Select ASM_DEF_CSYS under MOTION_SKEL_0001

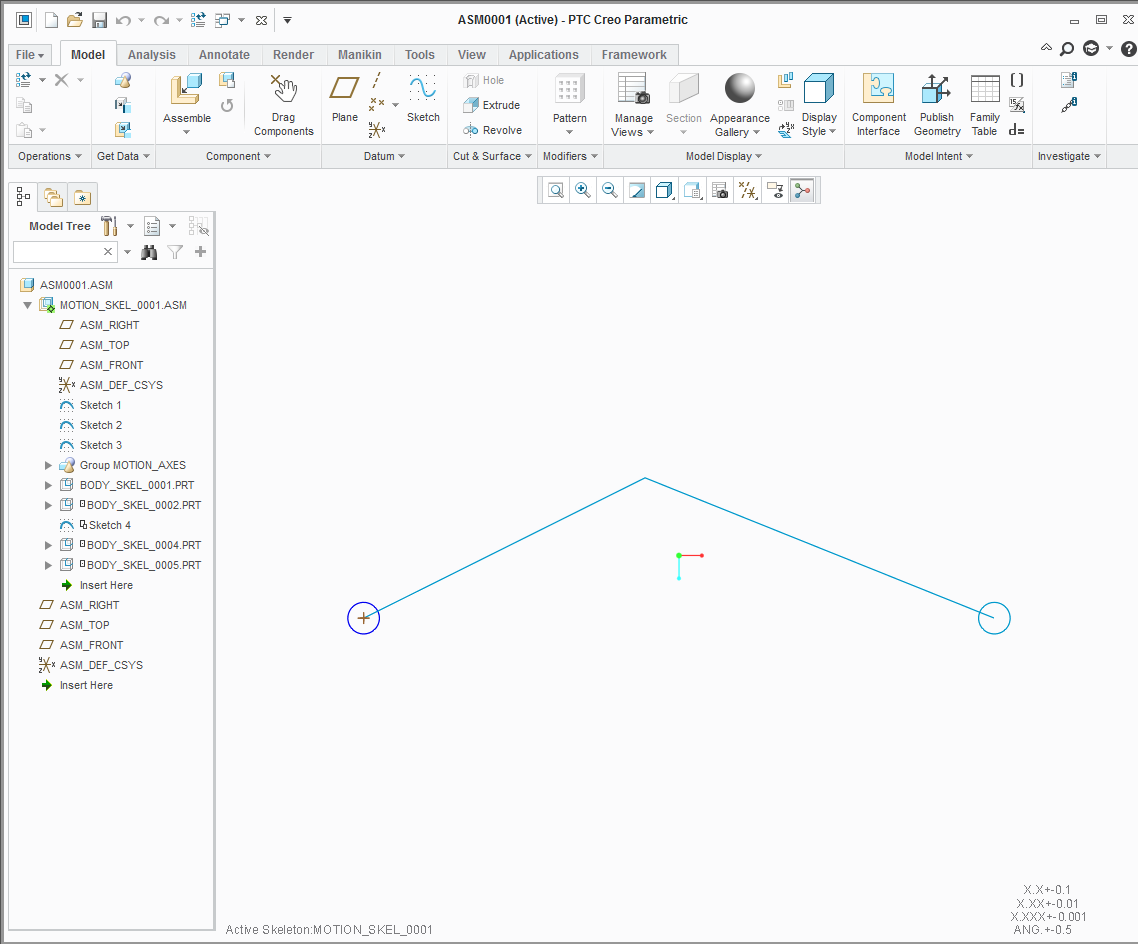121,385
